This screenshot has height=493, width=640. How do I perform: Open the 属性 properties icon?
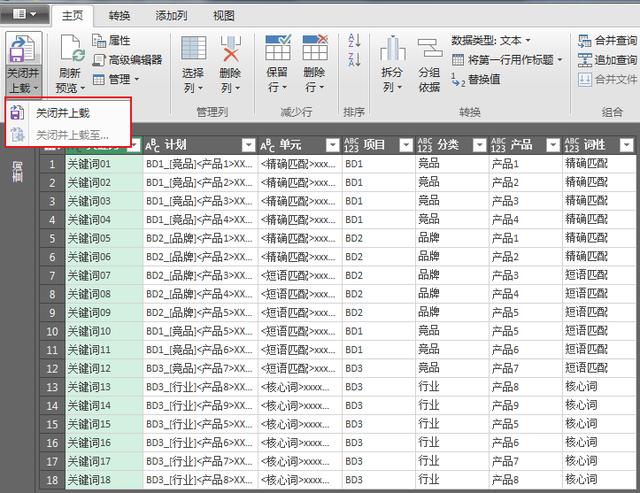coord(98,40)
